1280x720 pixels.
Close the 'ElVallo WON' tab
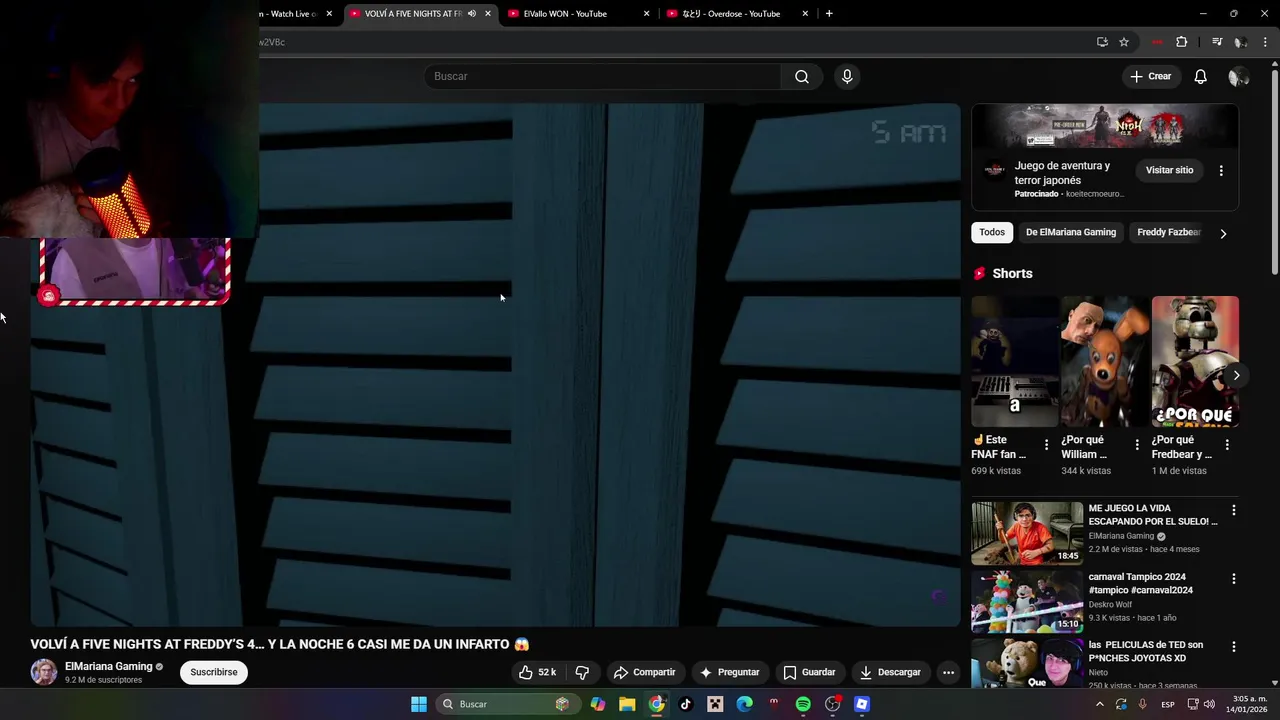tap(646, 14)
